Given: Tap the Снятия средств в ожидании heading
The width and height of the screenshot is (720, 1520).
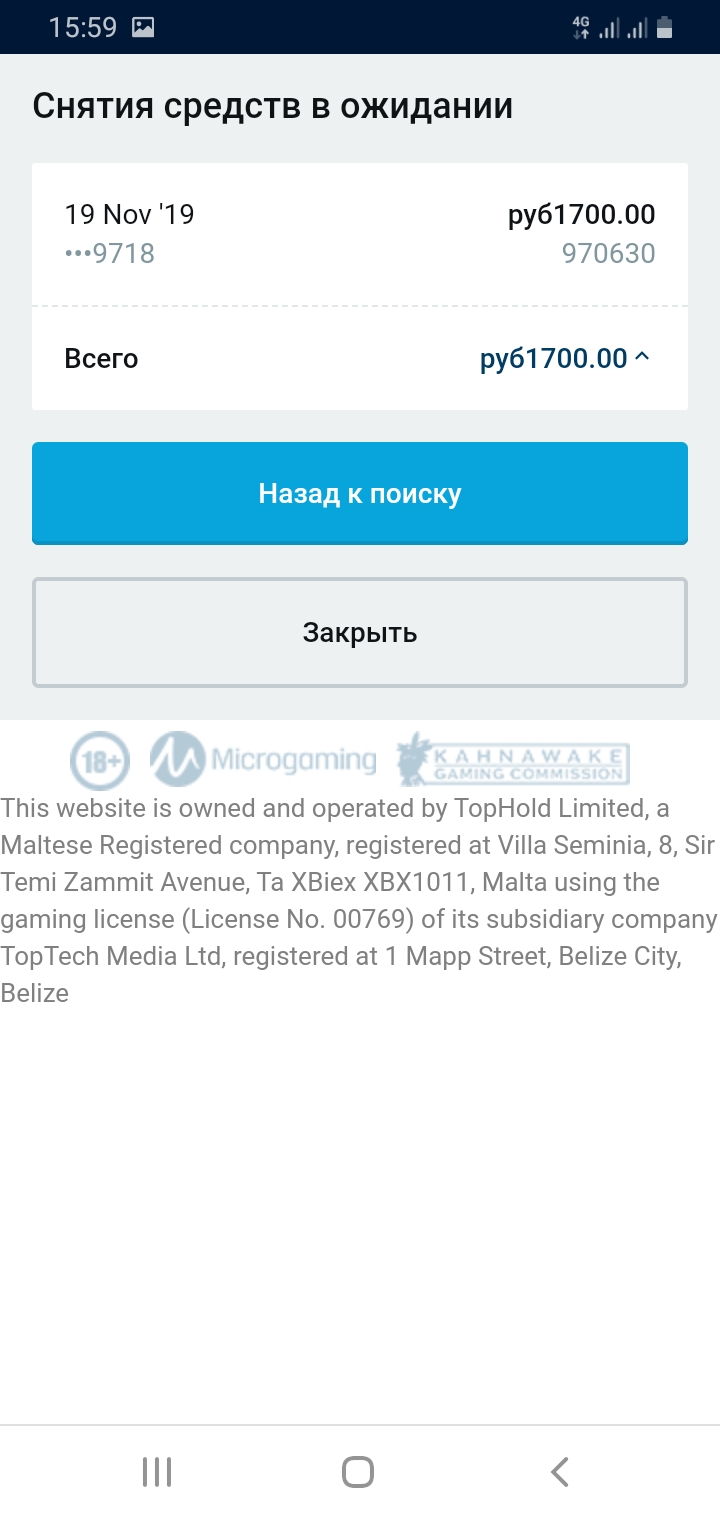Looking at the screenshot, I should (273, 106).
